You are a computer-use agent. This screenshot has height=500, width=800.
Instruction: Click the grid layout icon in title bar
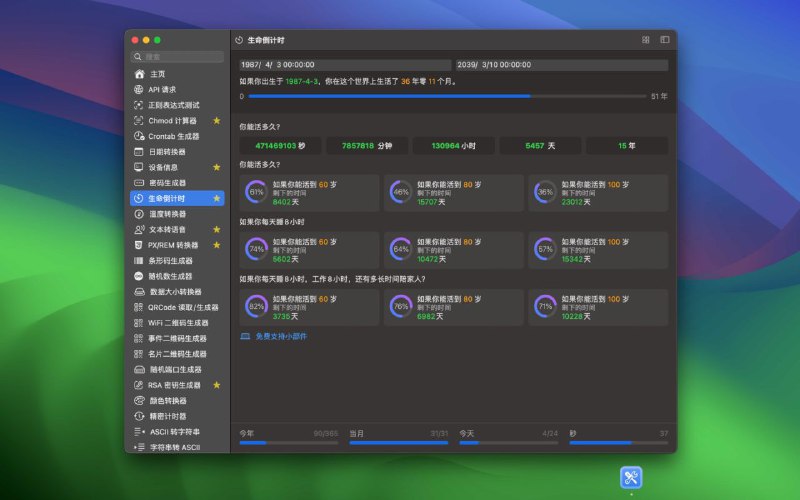[x=645, y=40]
